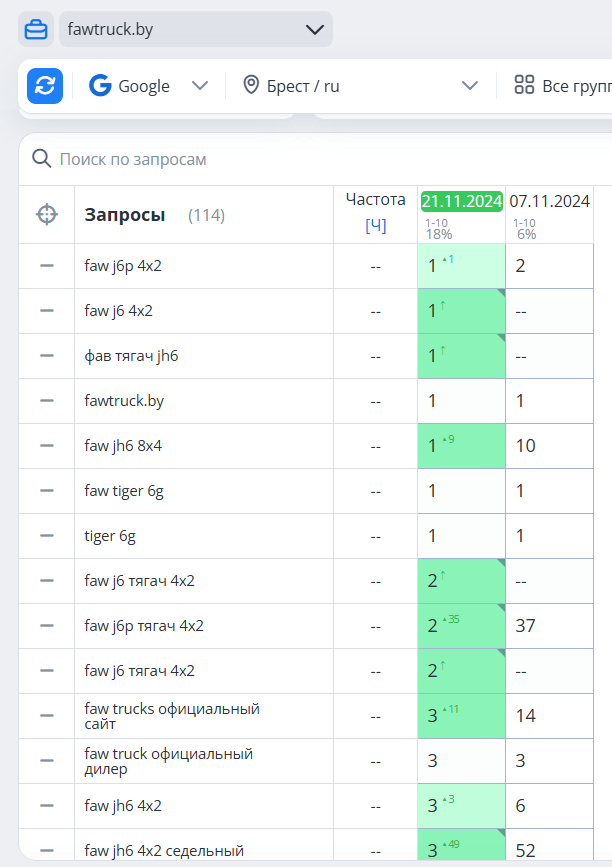
Task: Click the green position cell for faw j6 4x2
Action: (x=461, y=311)
